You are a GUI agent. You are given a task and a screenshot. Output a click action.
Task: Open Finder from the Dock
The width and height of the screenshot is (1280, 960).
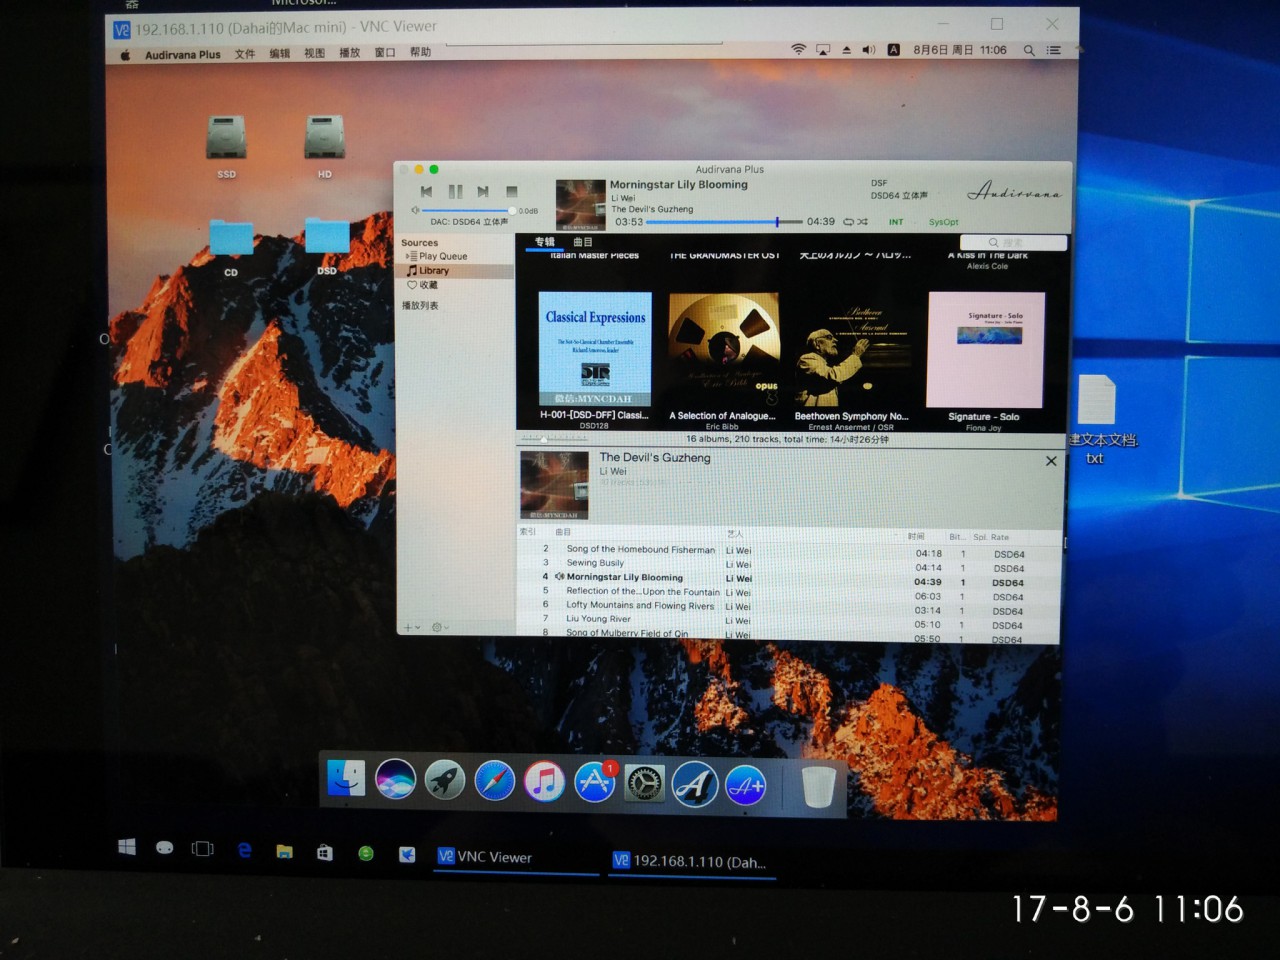pyautogui.click(x=346, y=778)
